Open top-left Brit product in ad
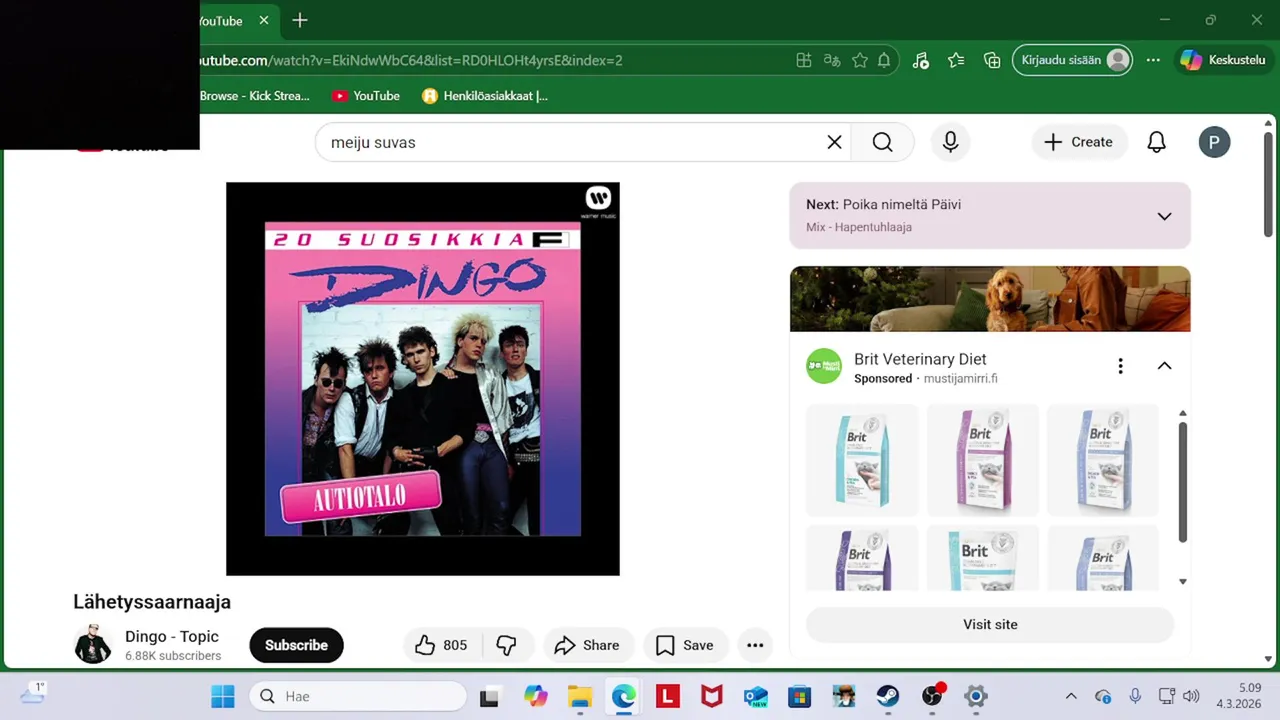The image size is (1280, 720). click(x=862, y=460)
